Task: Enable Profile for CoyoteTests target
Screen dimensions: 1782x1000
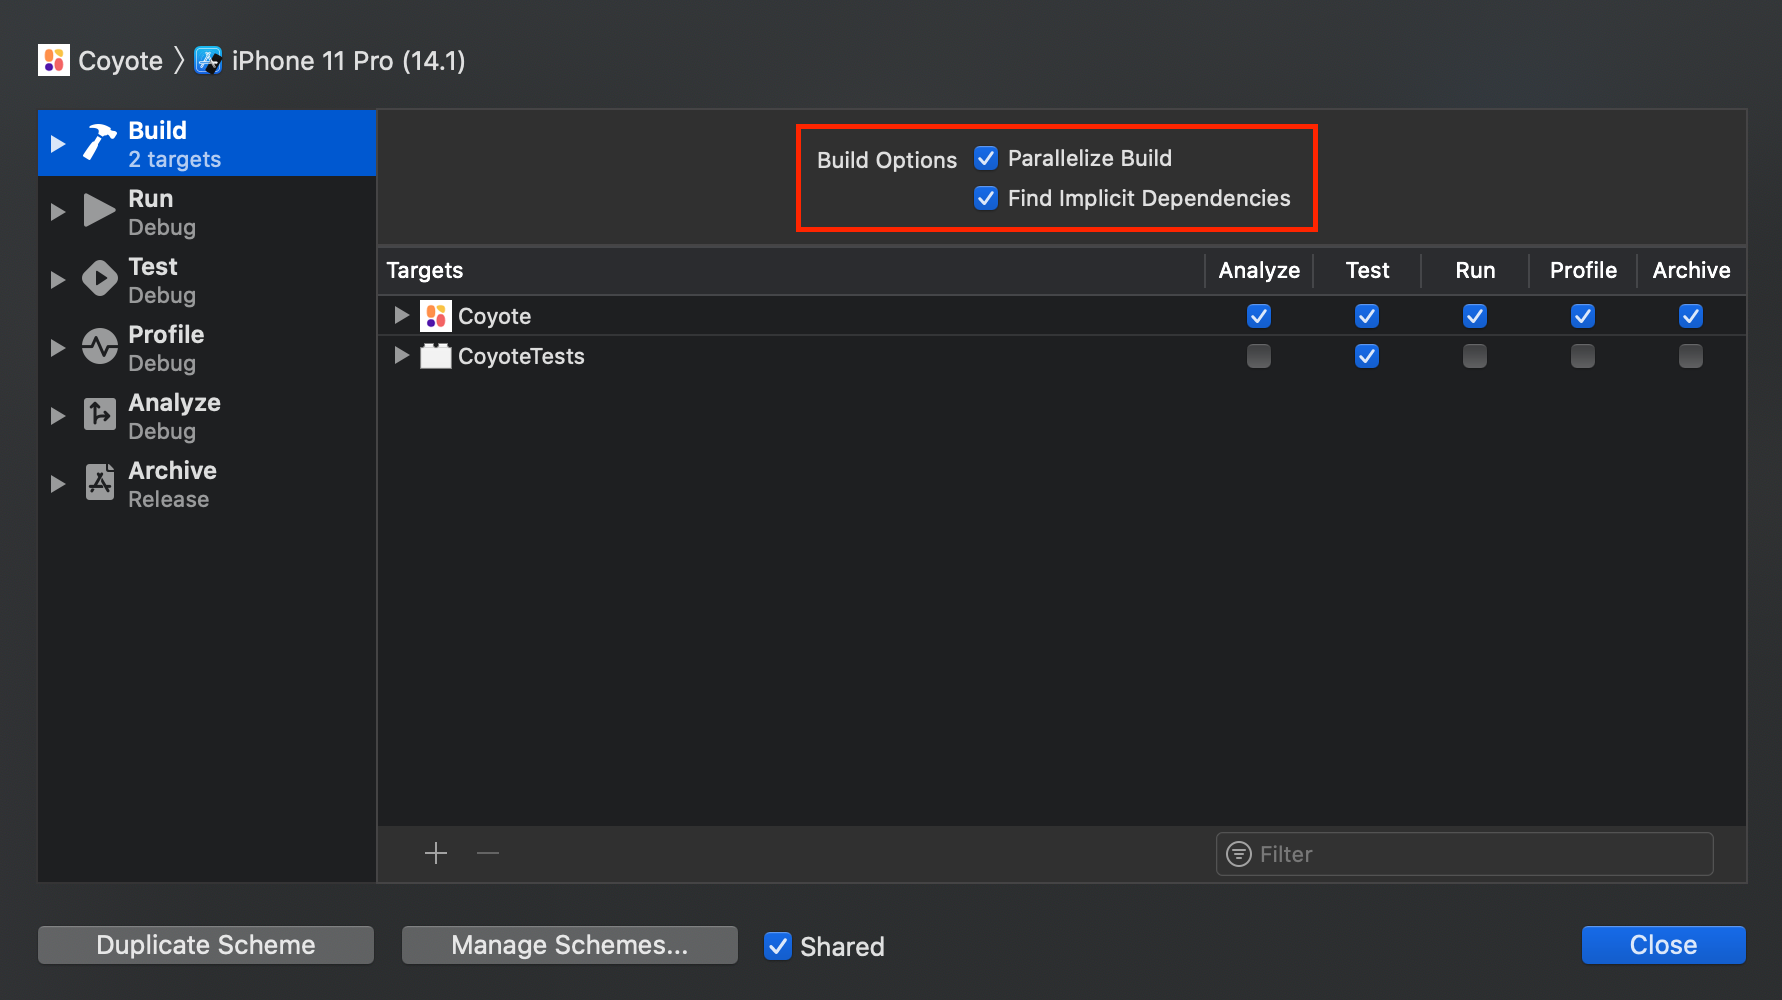Action: [x=1583, y=356]
